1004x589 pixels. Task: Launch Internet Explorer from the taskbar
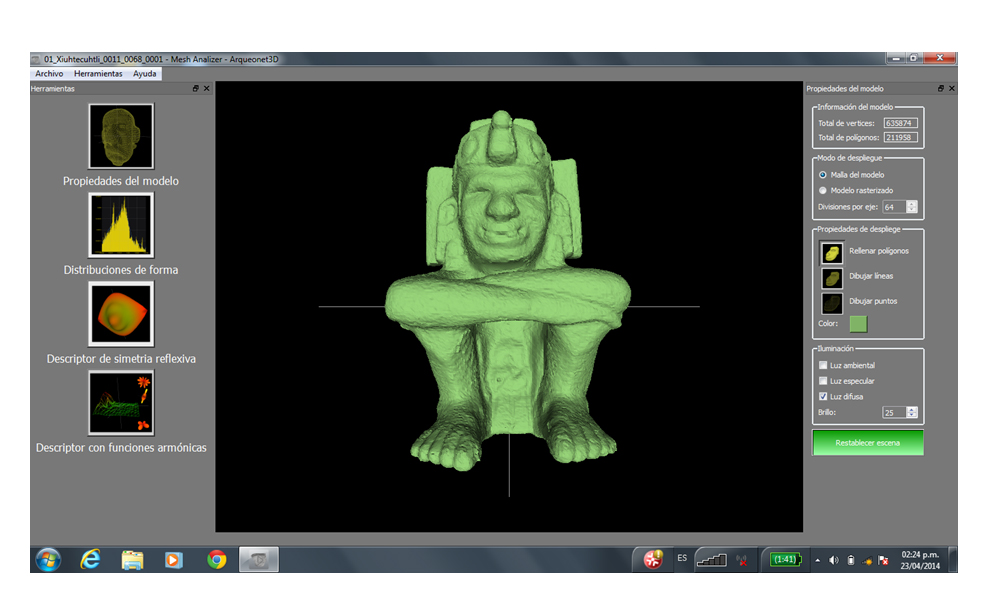tap(90, 560)
